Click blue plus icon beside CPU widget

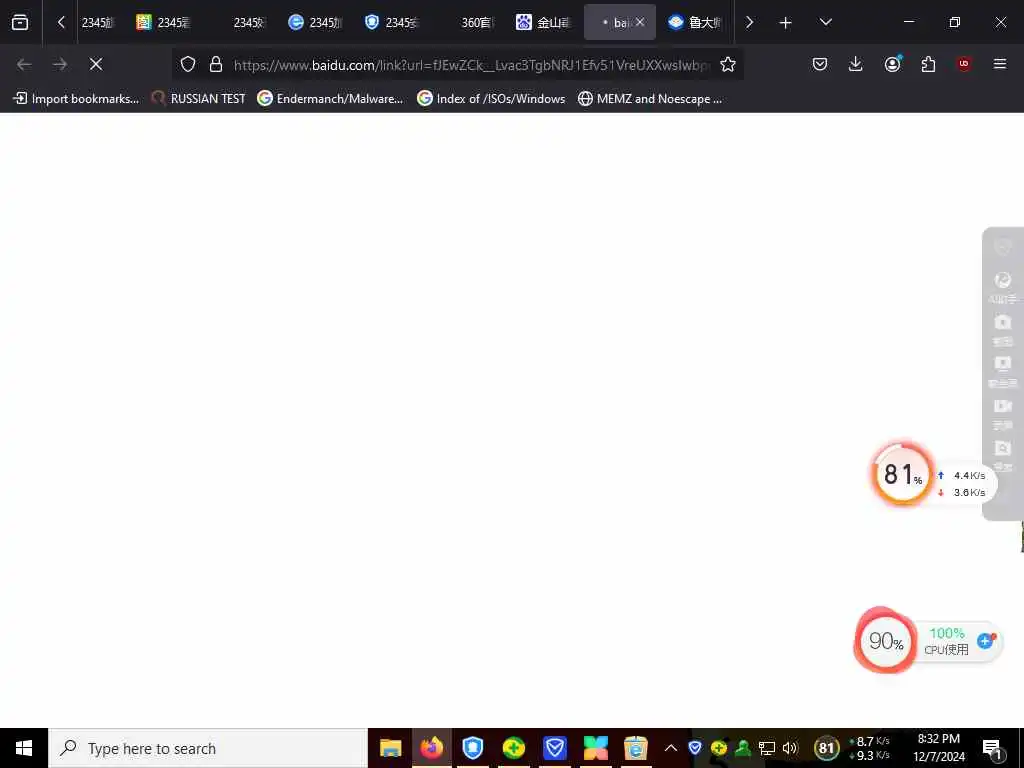[986, 641]
